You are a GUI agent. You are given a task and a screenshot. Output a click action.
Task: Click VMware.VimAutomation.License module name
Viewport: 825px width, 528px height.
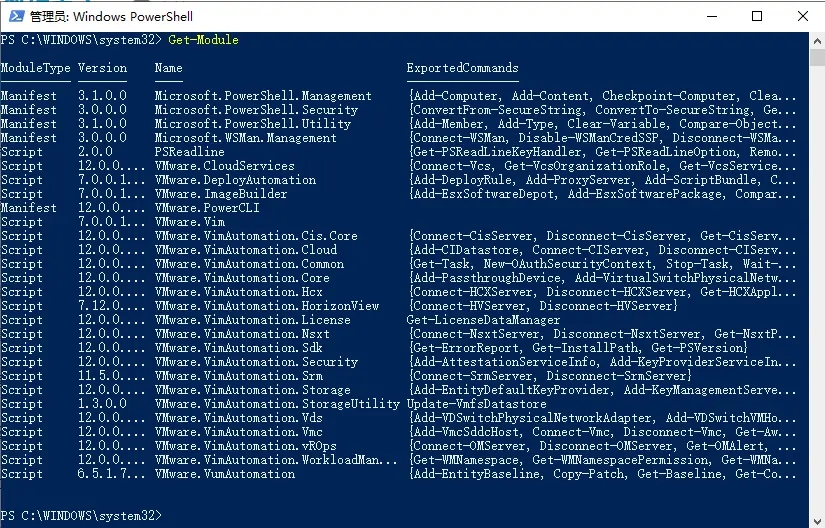253,320
